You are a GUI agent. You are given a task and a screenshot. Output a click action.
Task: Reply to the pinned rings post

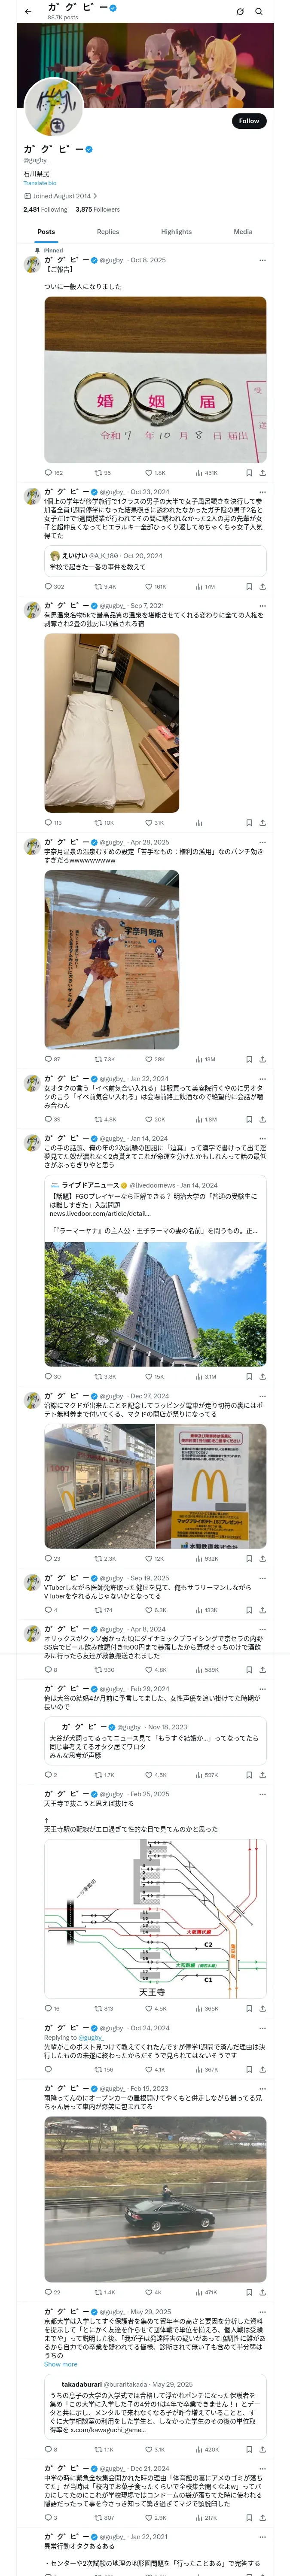[x=53, y=473]
